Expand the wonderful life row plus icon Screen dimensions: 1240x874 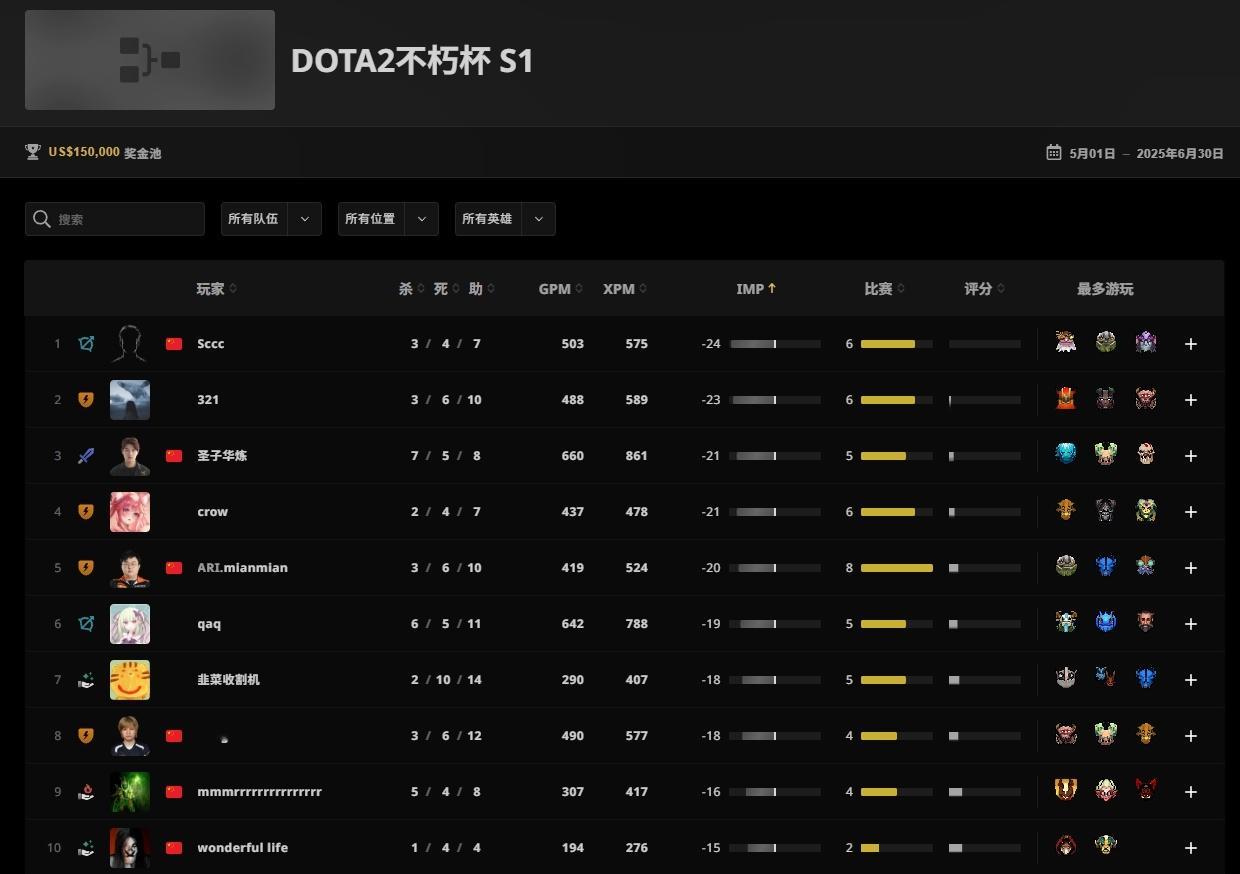pos(1191,847)
